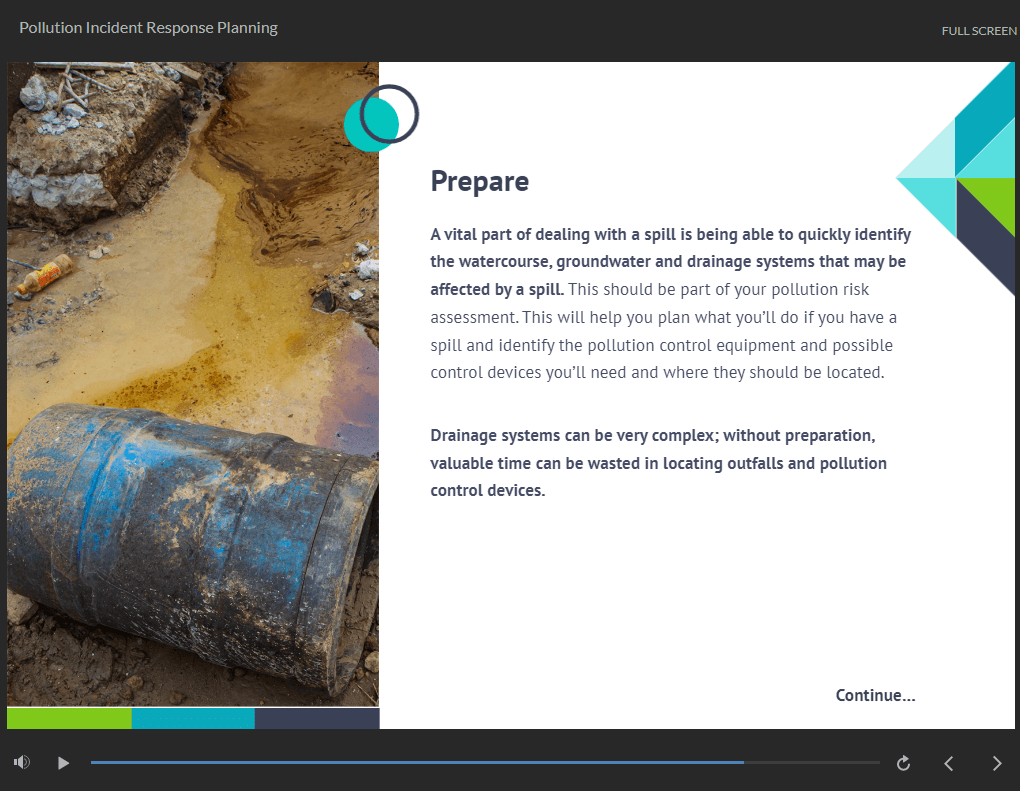Viewport: 1020px width, 791px height.
Task: Click the Pollution Incident Response Planning title
Action: [148, 28]
